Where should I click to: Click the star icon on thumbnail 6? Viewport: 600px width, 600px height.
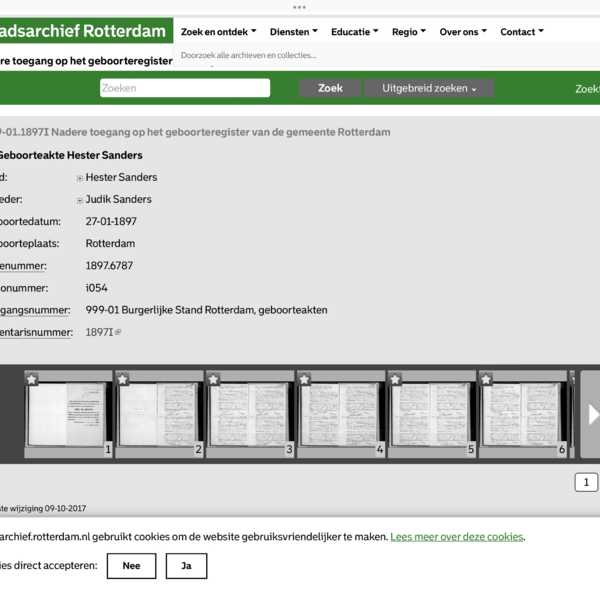click(x=486, y=380)
